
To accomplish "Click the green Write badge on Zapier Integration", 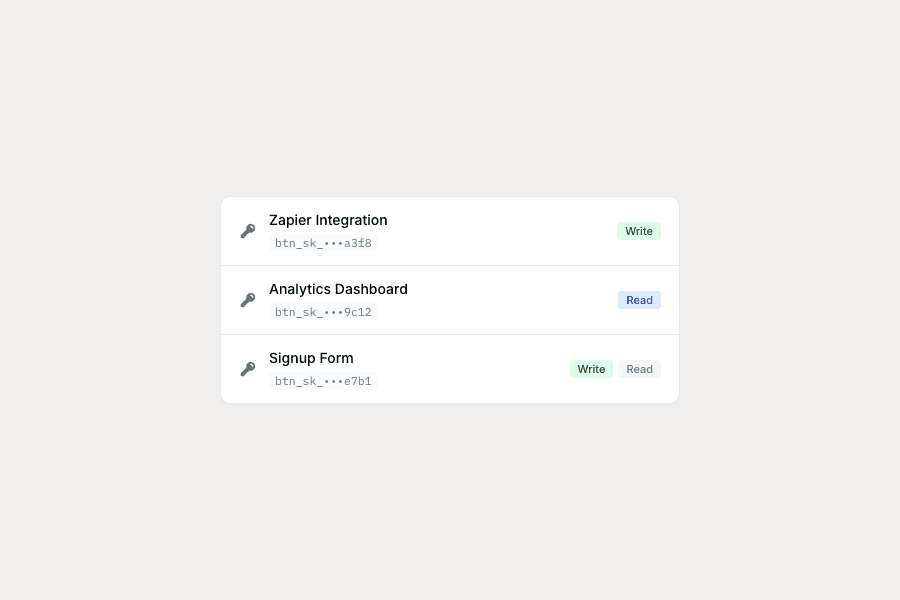I will click(639, 231).
